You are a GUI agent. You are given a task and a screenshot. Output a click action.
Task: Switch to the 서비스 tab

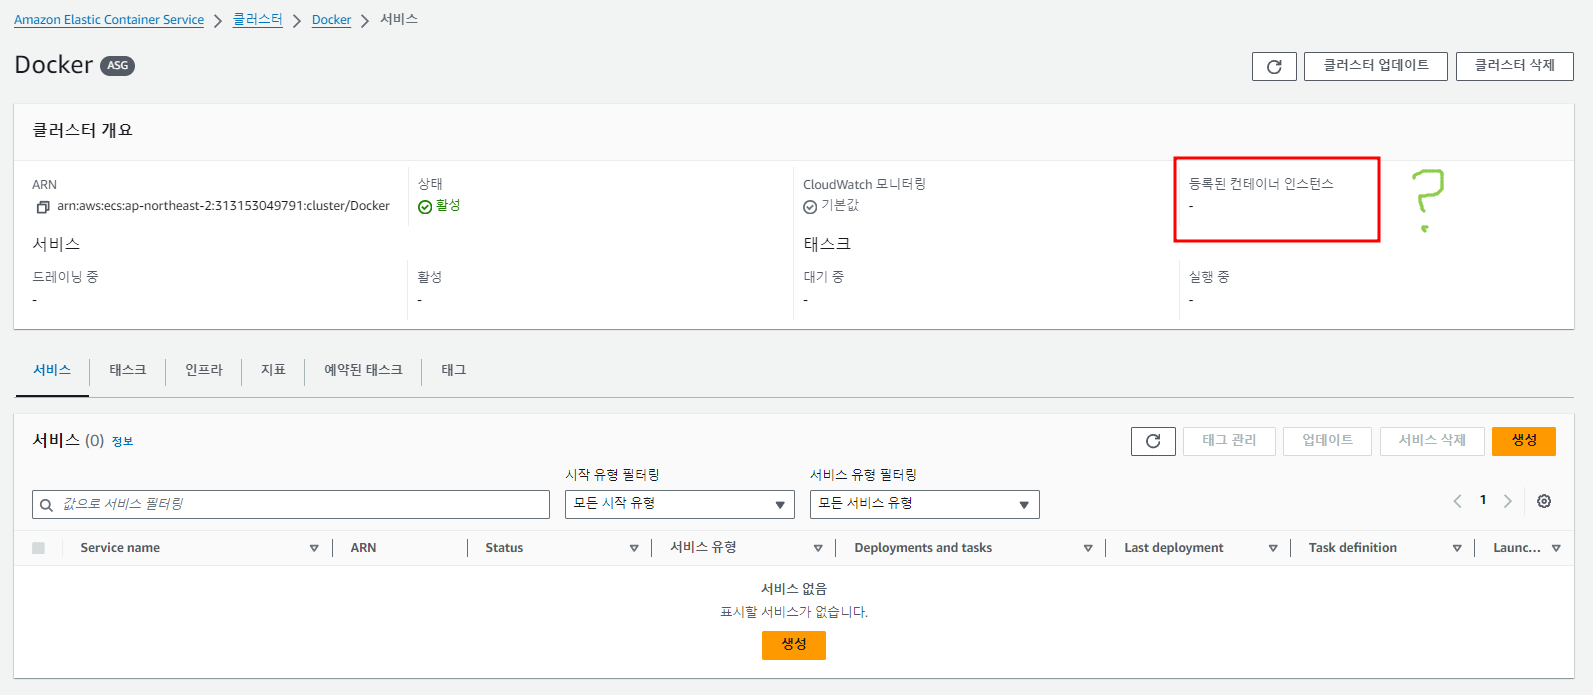52,370
